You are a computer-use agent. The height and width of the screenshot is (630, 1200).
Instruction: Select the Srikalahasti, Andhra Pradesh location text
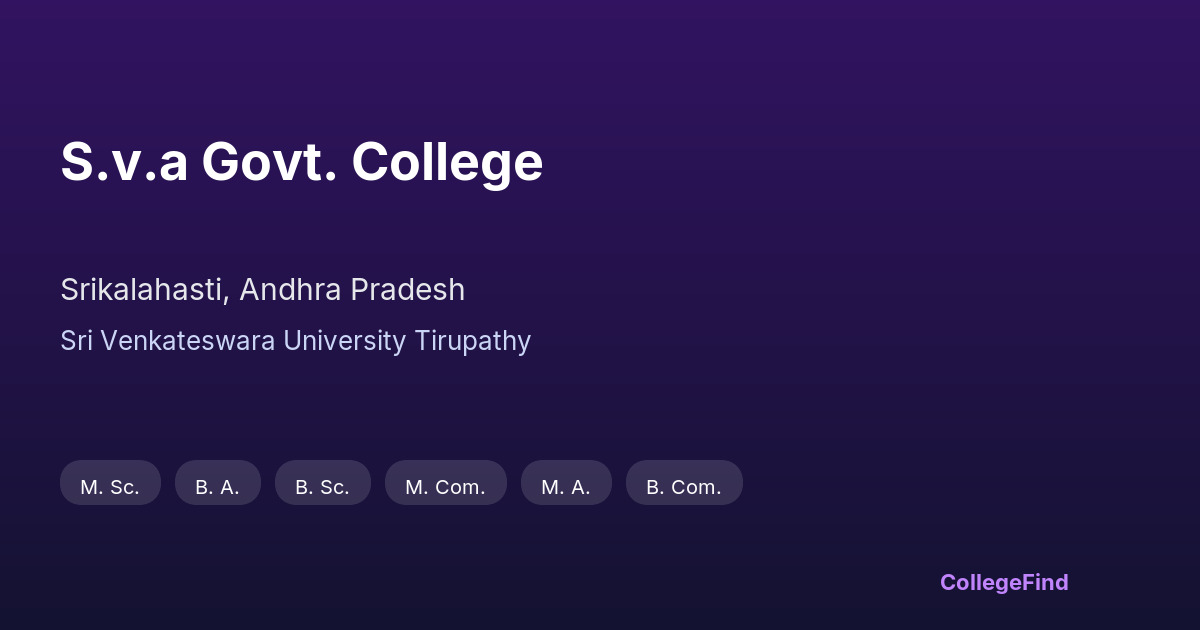click(262, 290)
